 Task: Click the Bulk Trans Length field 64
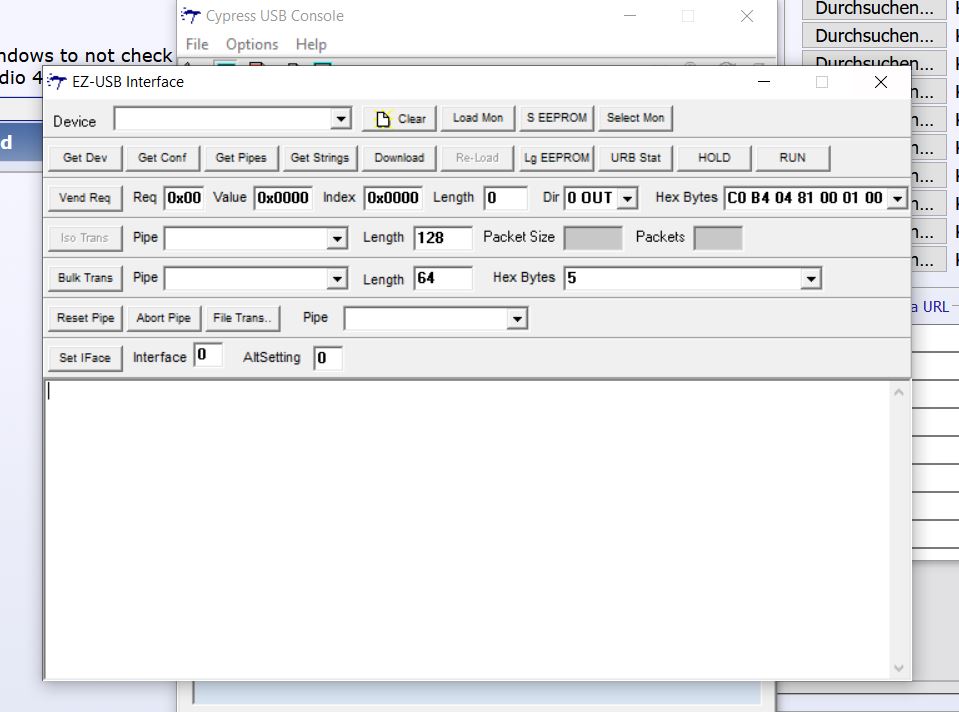coord(443,278)
